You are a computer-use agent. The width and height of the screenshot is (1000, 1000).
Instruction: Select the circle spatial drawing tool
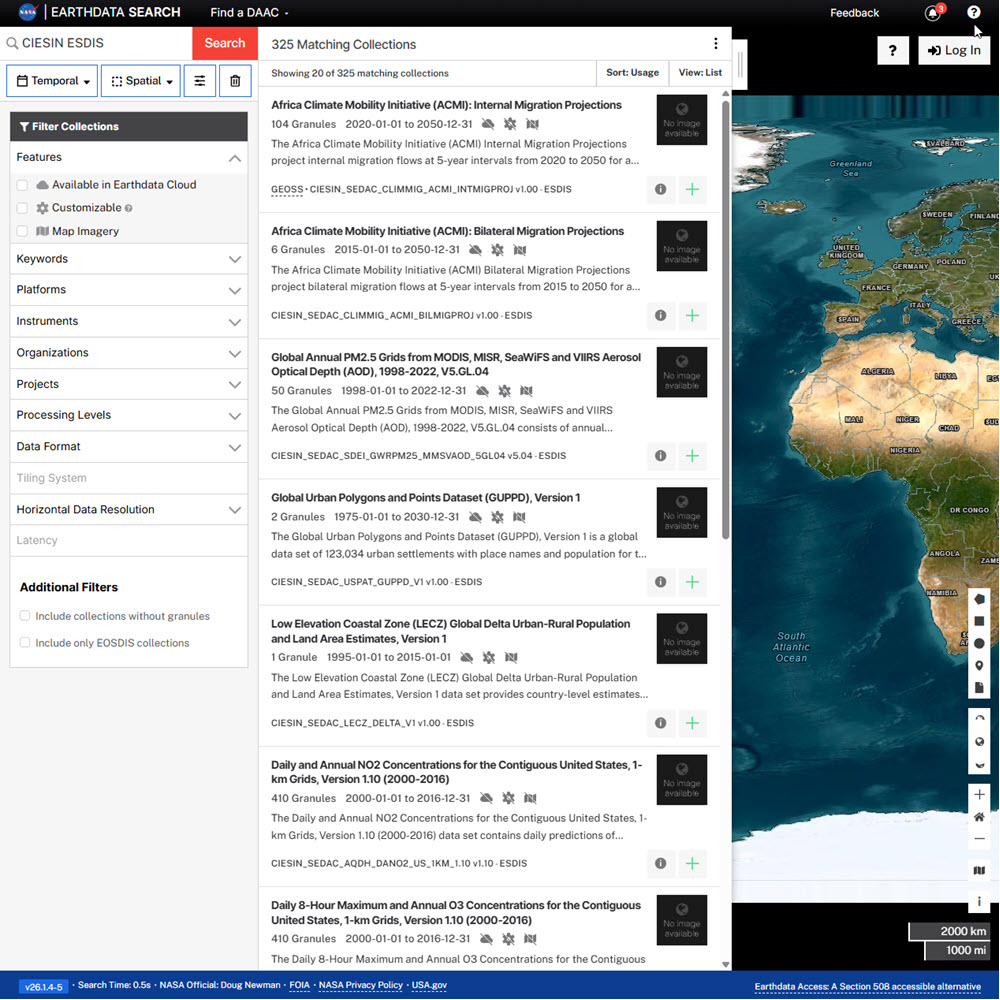pos(979,643)
